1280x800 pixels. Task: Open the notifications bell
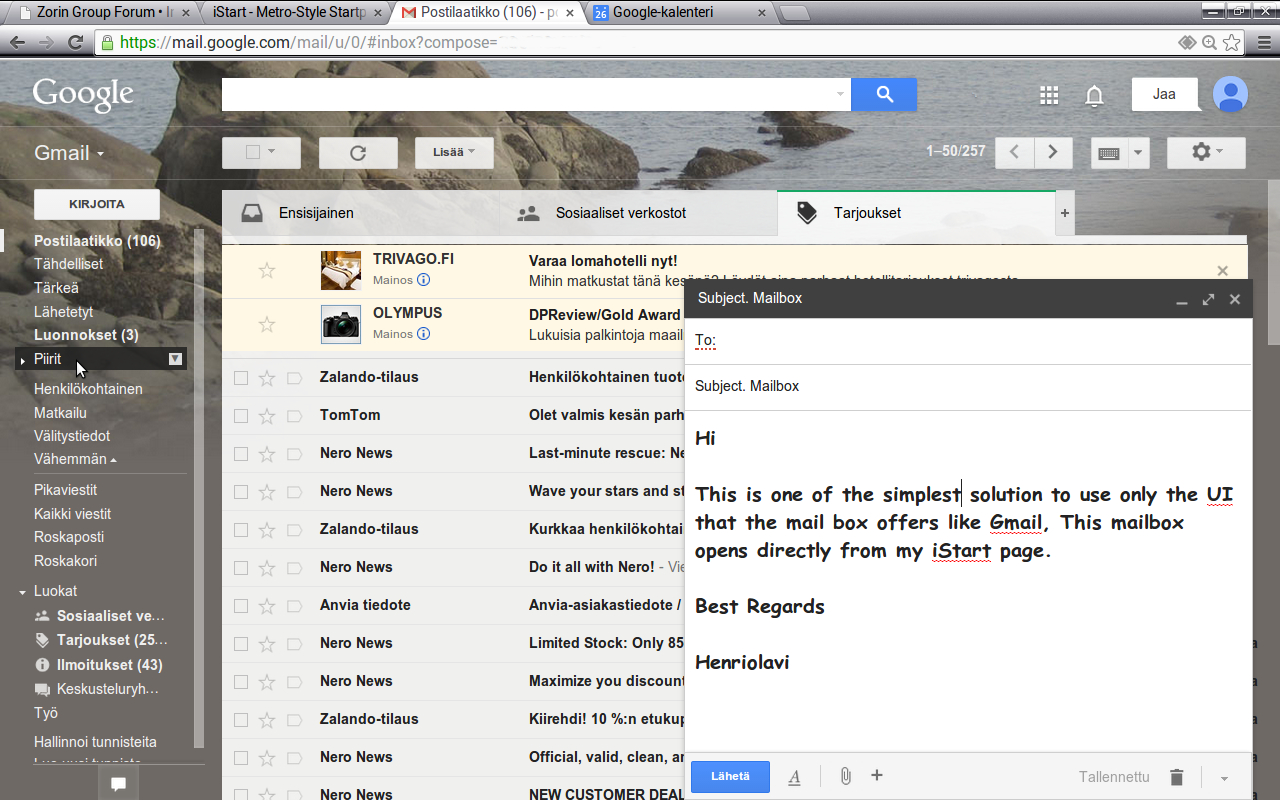(x=1095, y=95)
